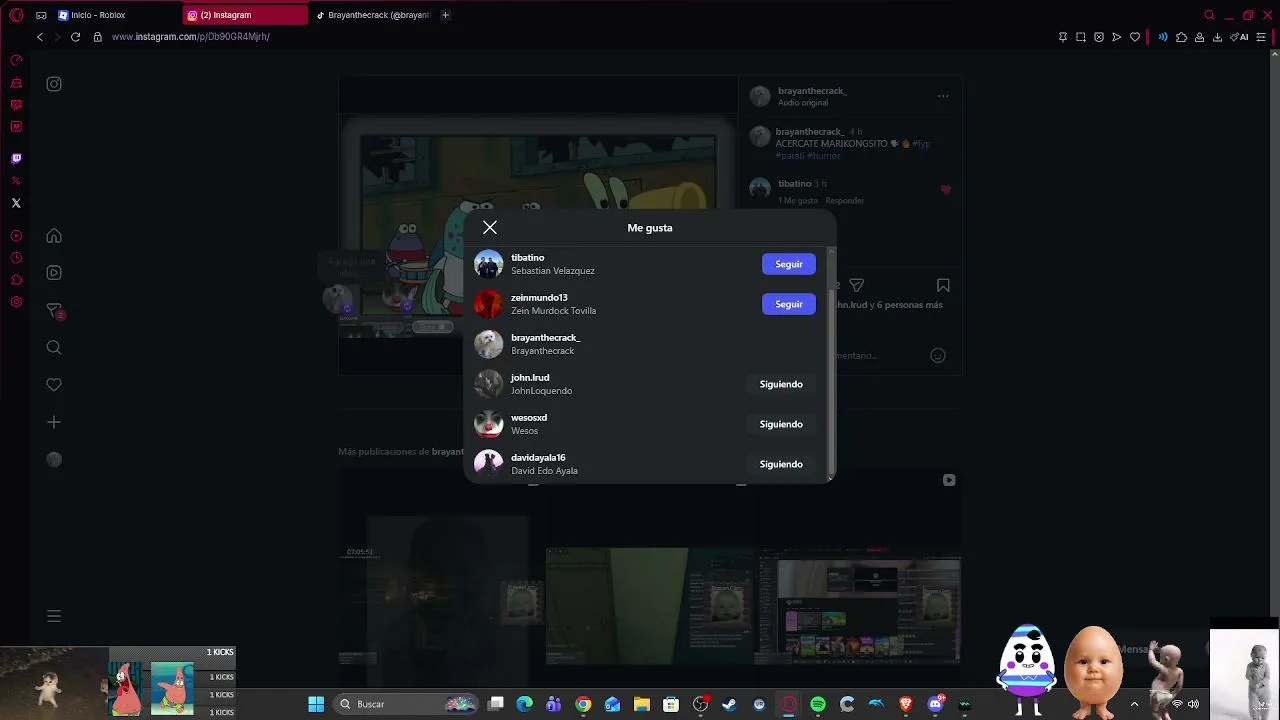Open post options three-dot menu
Screen dimensions: 1280x720
tap(943, 96)
